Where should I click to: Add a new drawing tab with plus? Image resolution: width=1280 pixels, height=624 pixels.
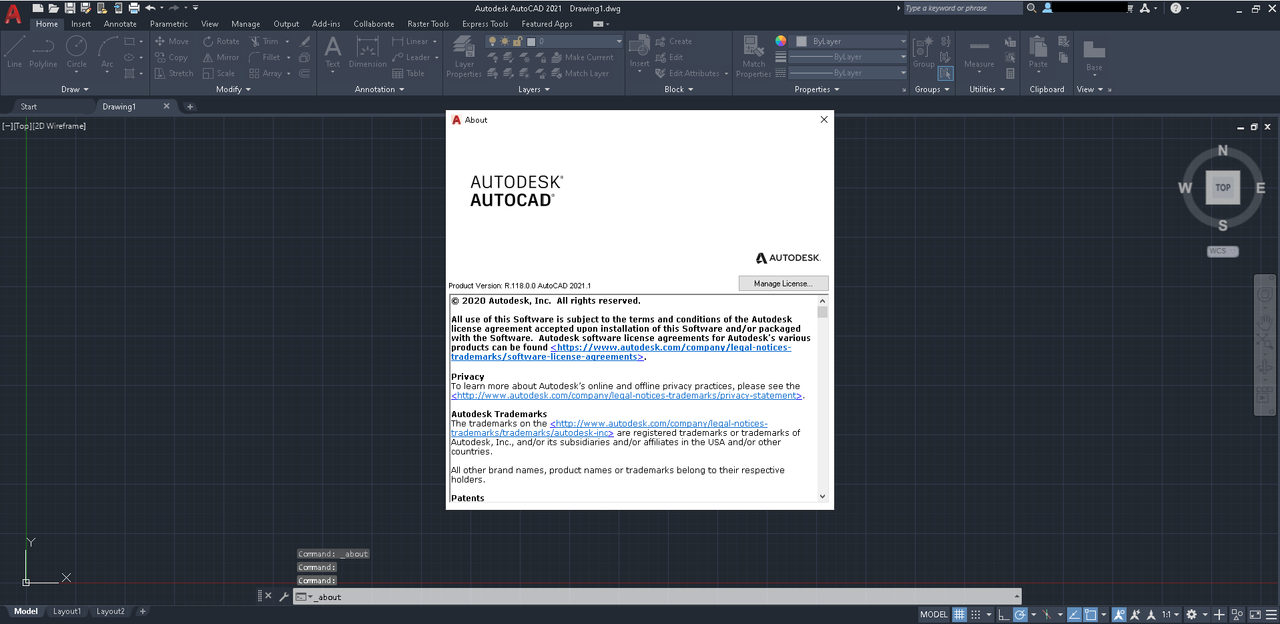point(190,106)
